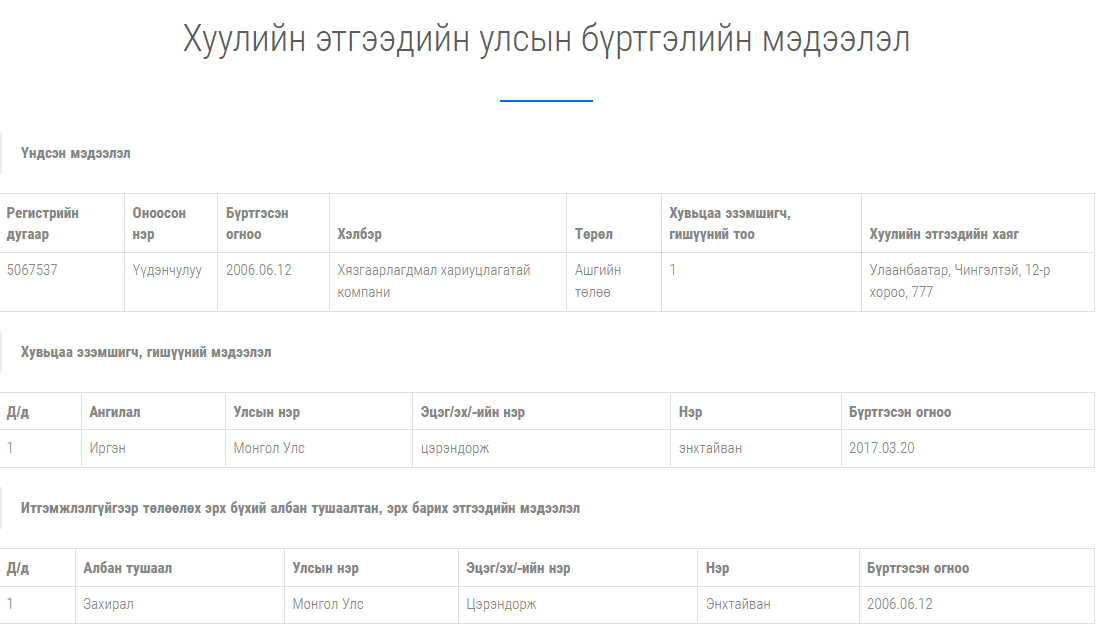
Task: Click the "Регистрийн дугаар" column header
Action: [x=42, y=223]
